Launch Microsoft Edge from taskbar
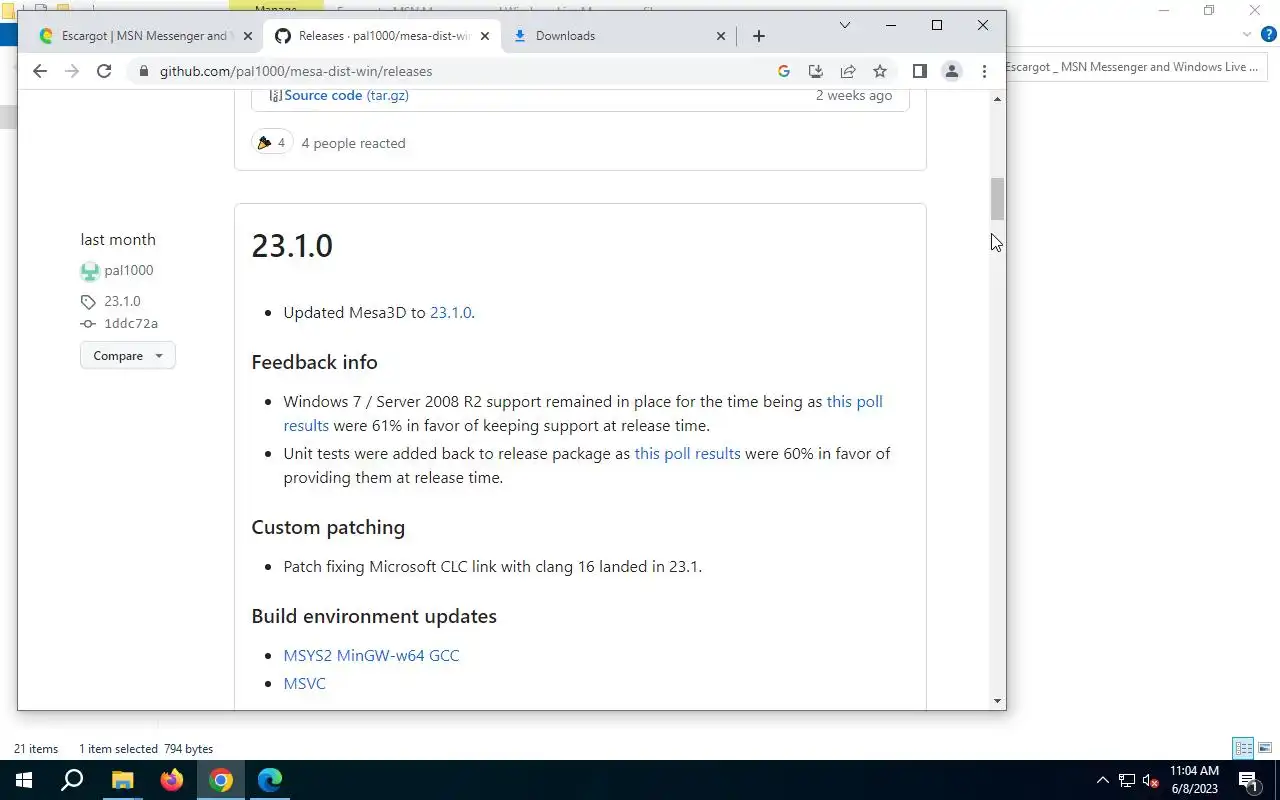Screen dimensions: 1280x800 coord(270,780)
